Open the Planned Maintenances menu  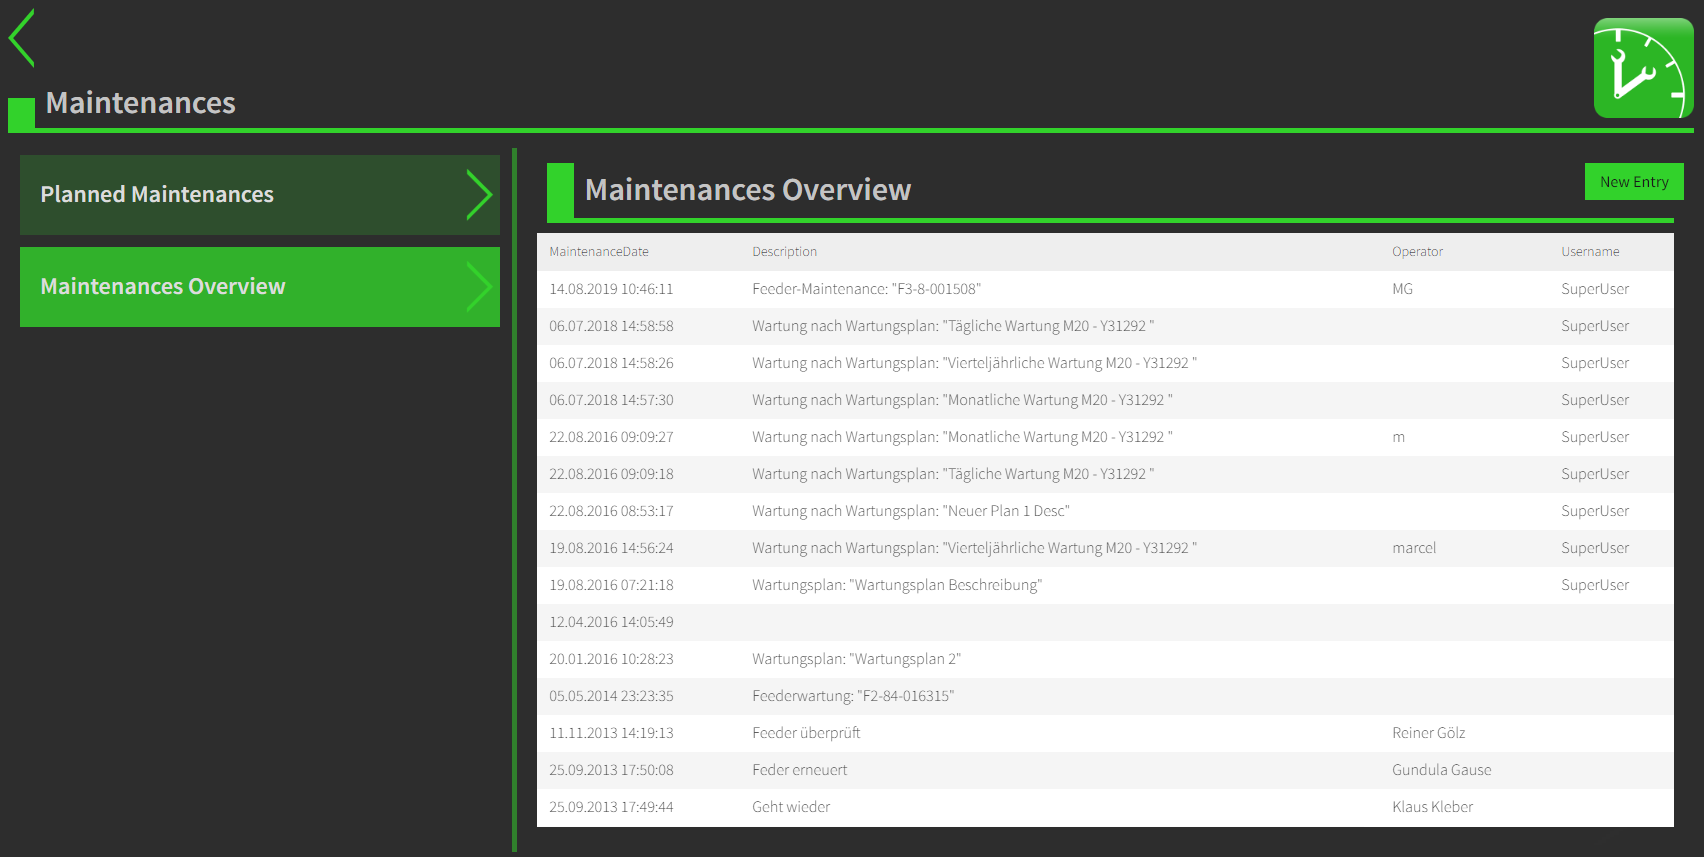[x=260, y=195]
